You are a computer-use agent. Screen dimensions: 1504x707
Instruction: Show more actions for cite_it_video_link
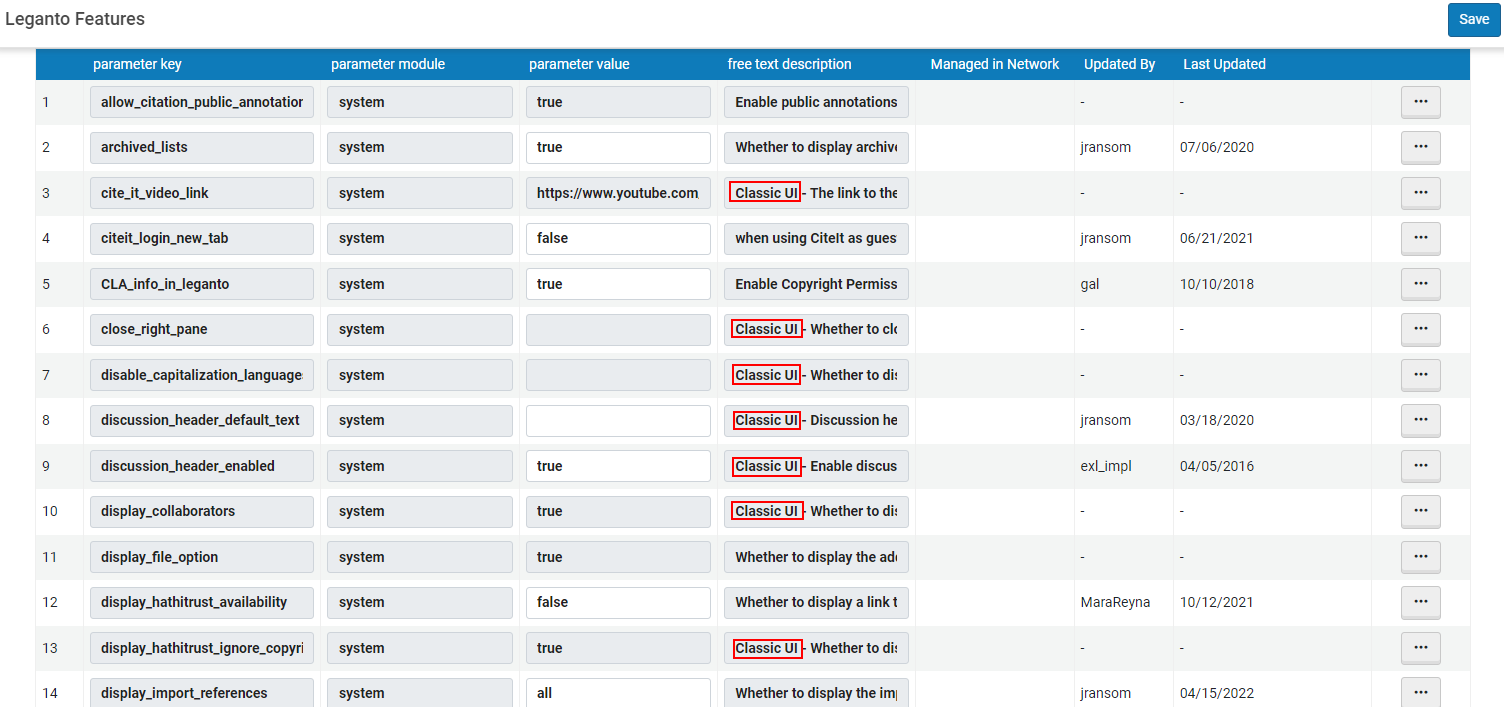pyautogui.click(x=1420, y=193)
